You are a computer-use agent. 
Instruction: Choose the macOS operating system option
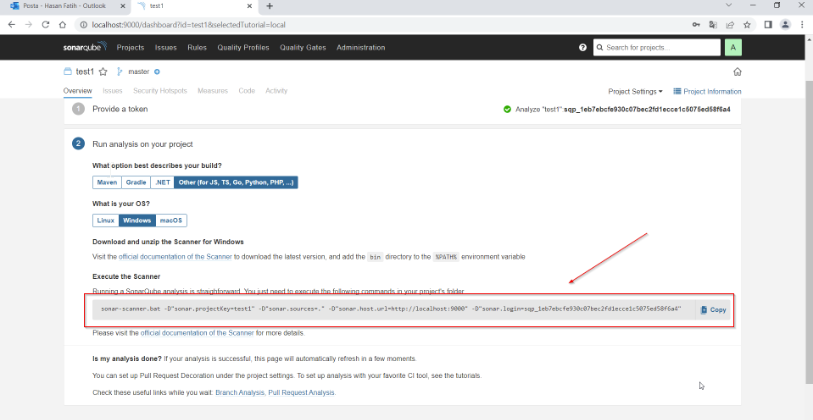(171, 220)
